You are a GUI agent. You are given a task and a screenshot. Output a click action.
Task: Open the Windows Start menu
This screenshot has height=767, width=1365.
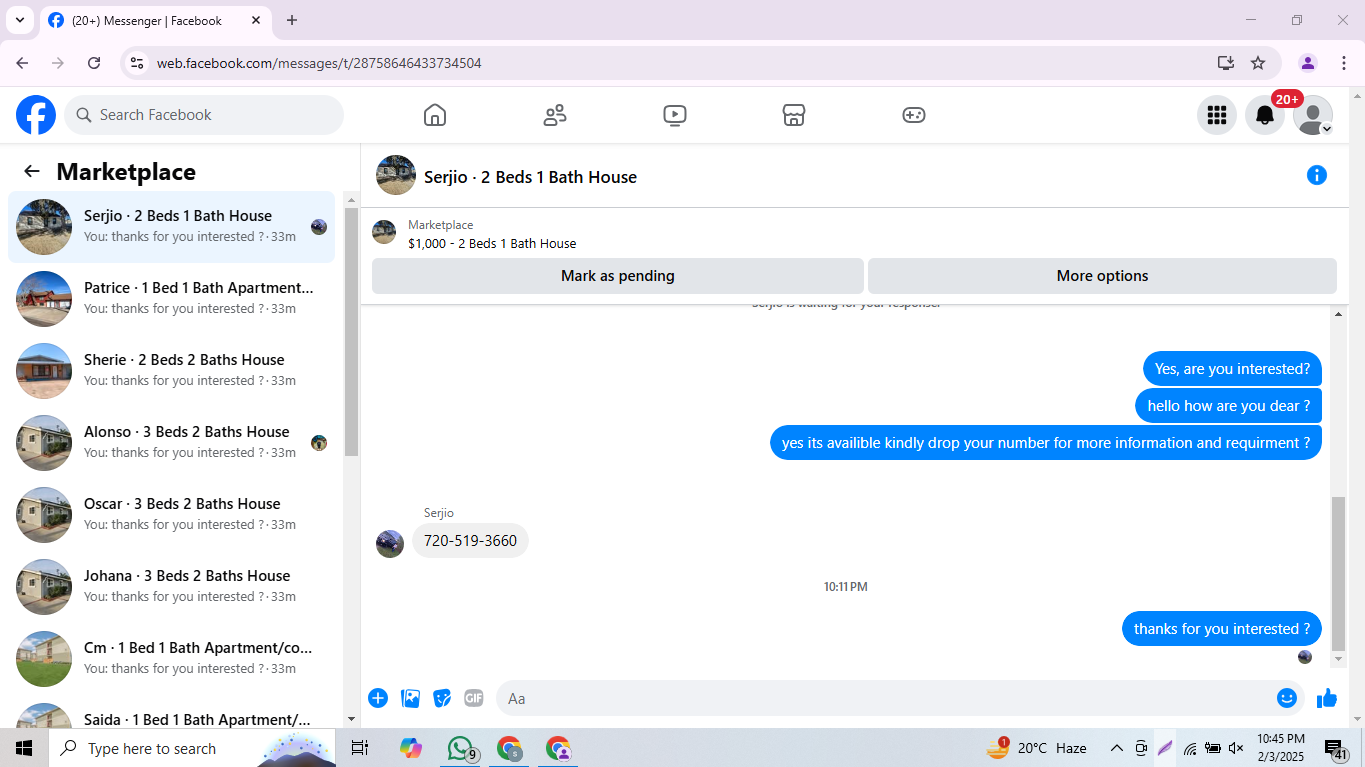(x=24, y=748)
